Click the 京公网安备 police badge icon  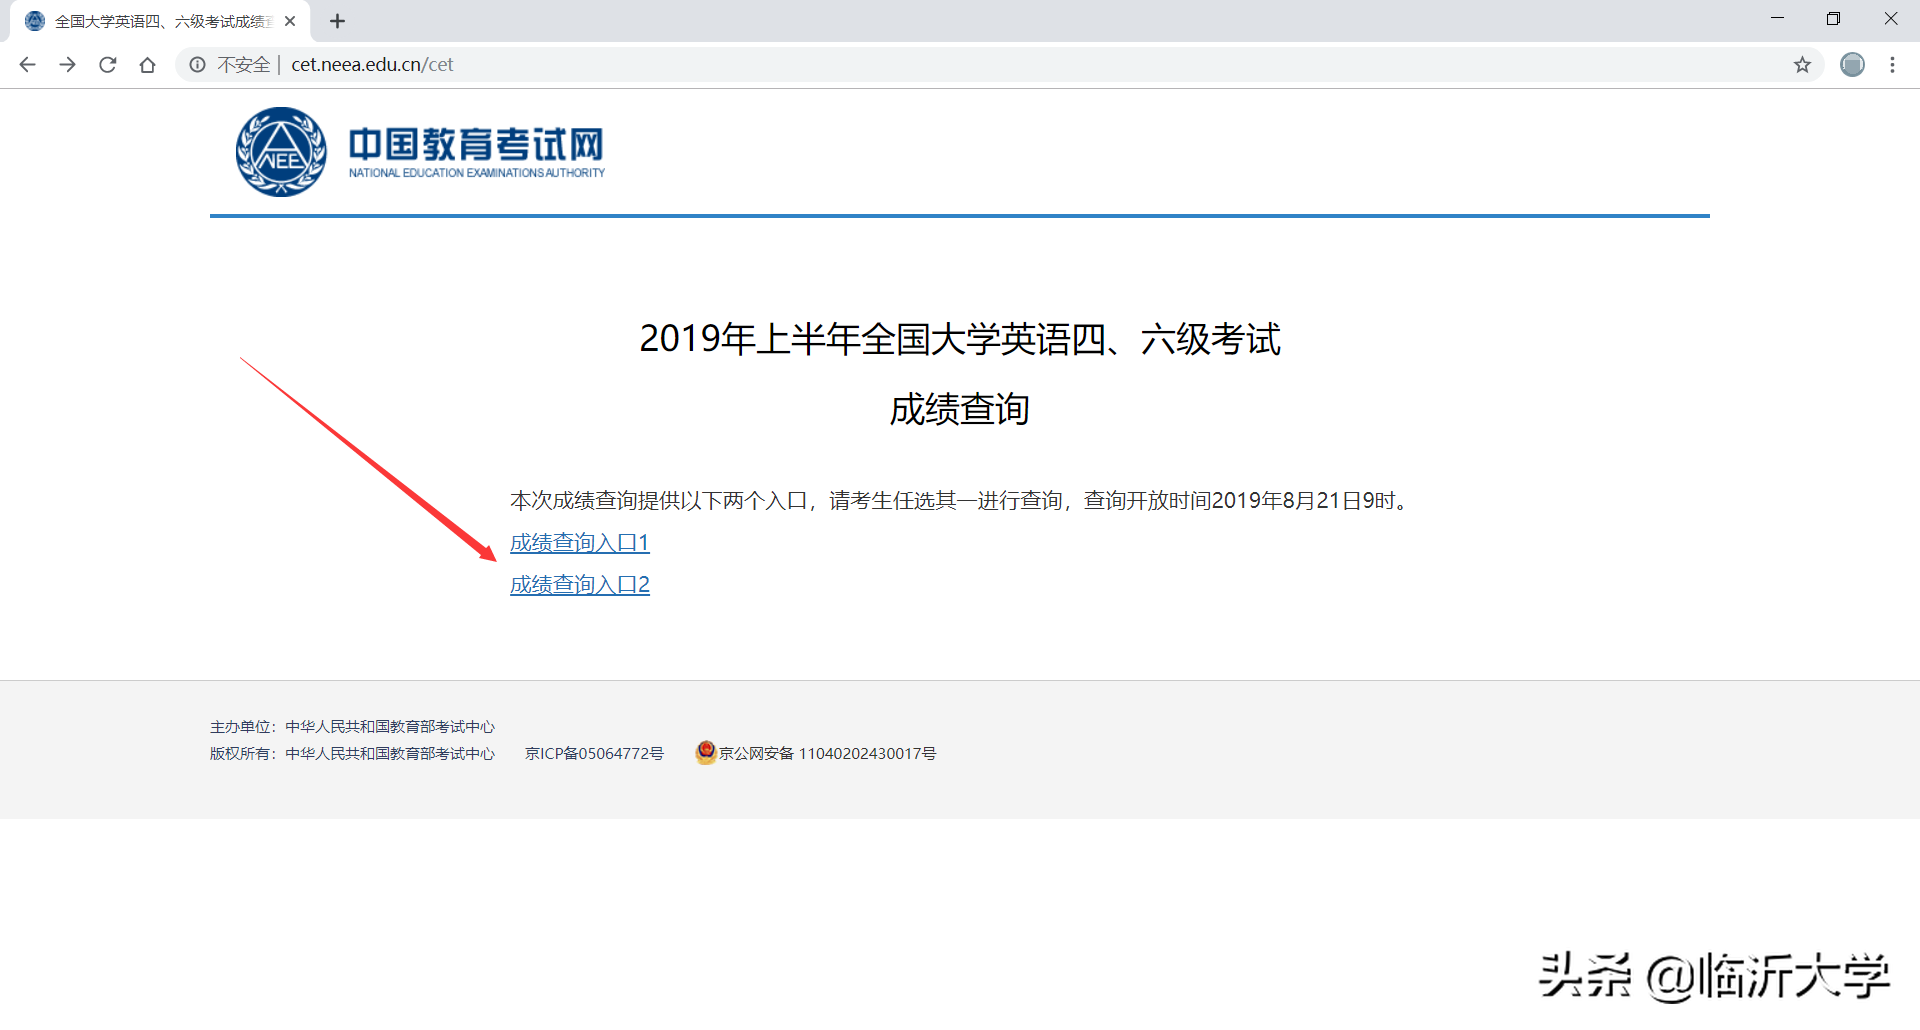coord(705,753)
